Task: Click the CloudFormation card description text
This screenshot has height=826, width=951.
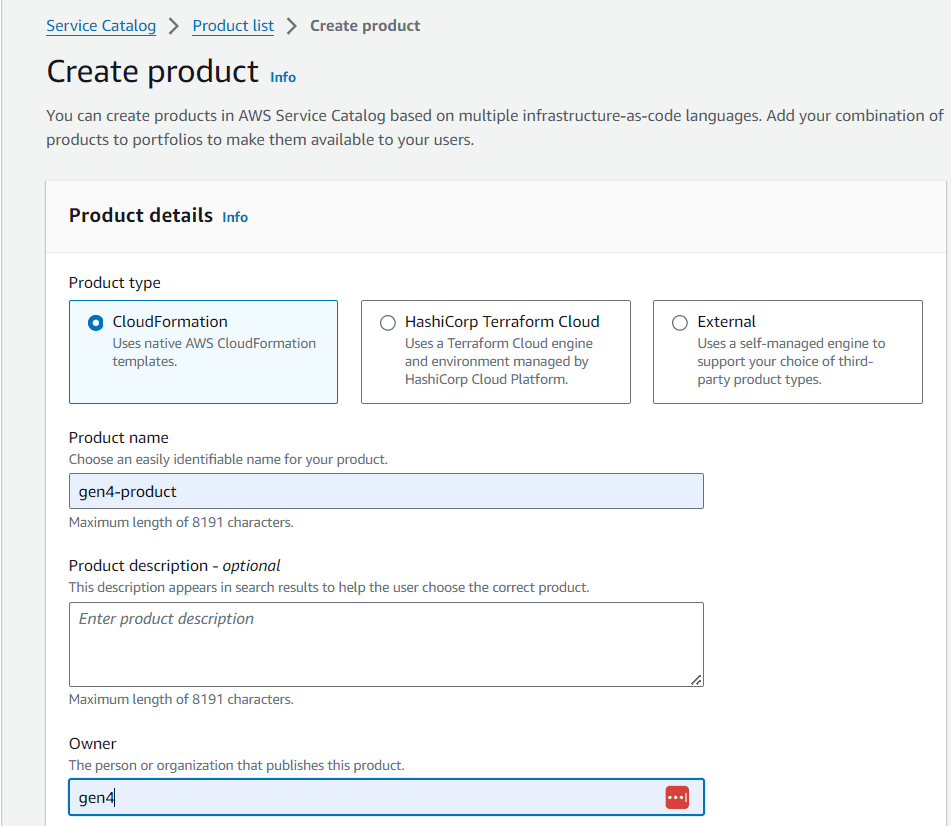Action: click(x=214, y=352)
